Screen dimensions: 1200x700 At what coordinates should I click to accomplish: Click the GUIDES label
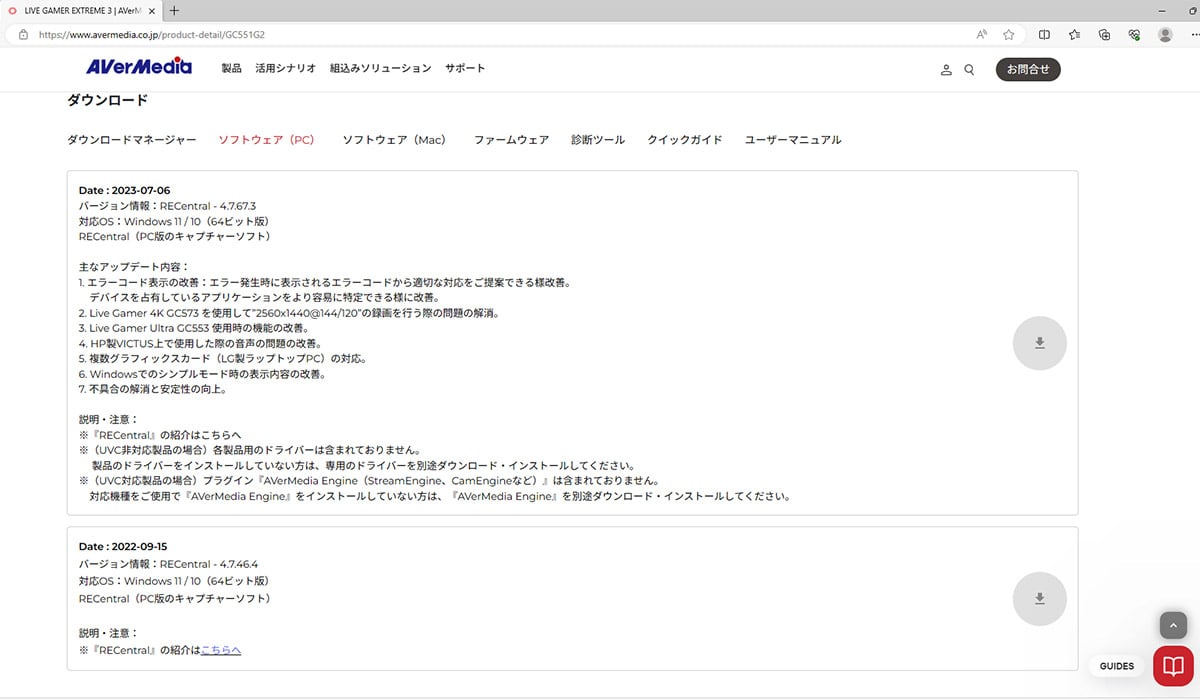[1117, 666]
